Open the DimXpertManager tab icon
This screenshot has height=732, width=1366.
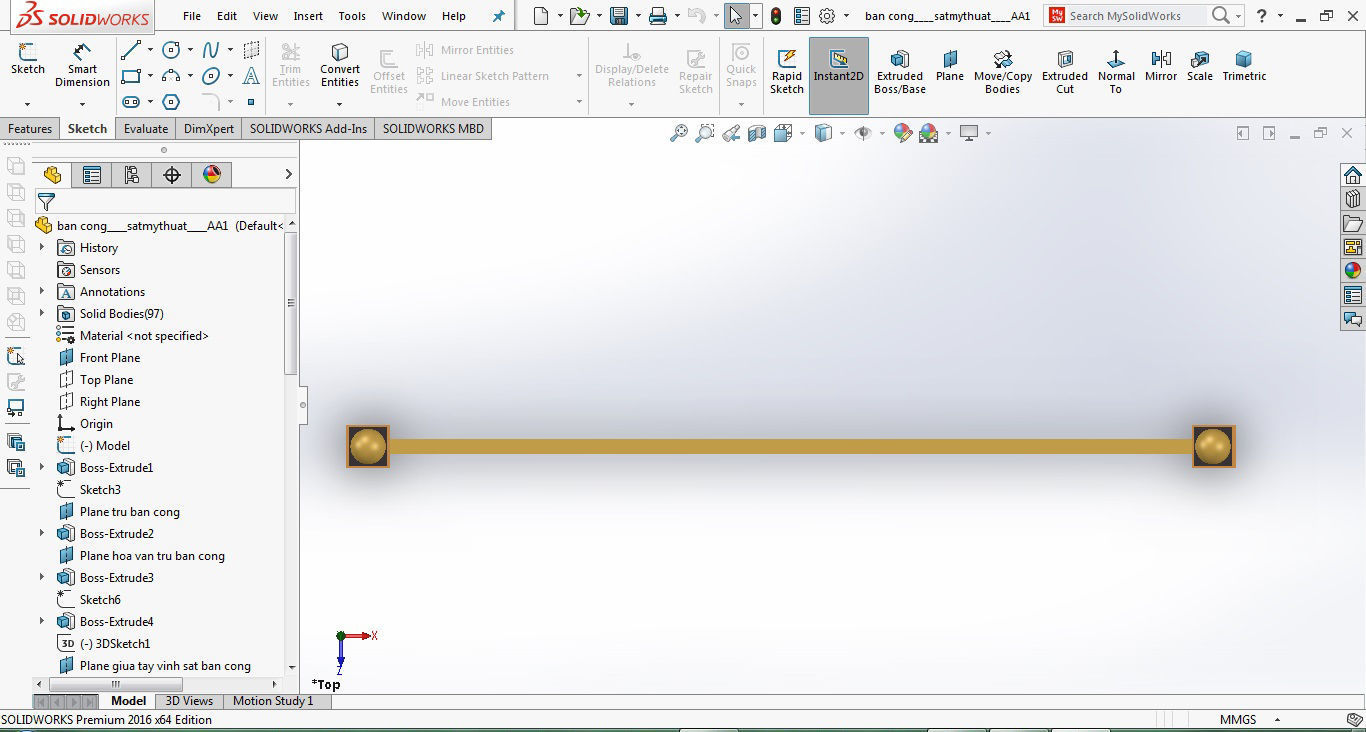[171, 175]
